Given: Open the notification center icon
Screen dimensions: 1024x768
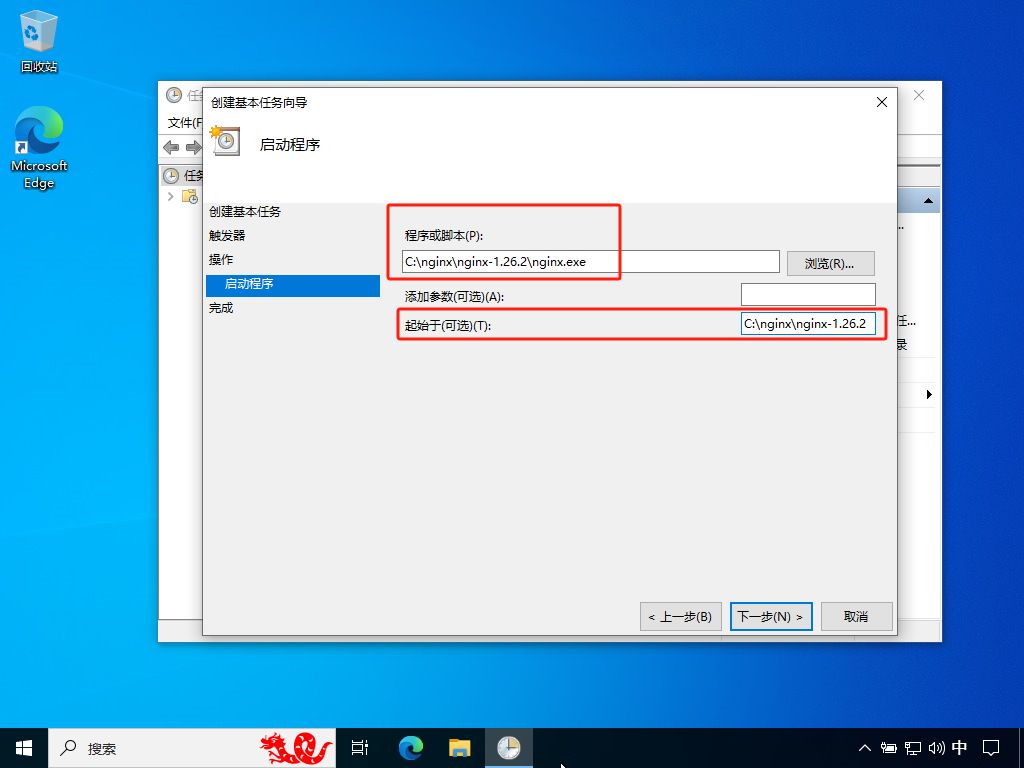Looking at the screenshot, I should pos(991,748).
